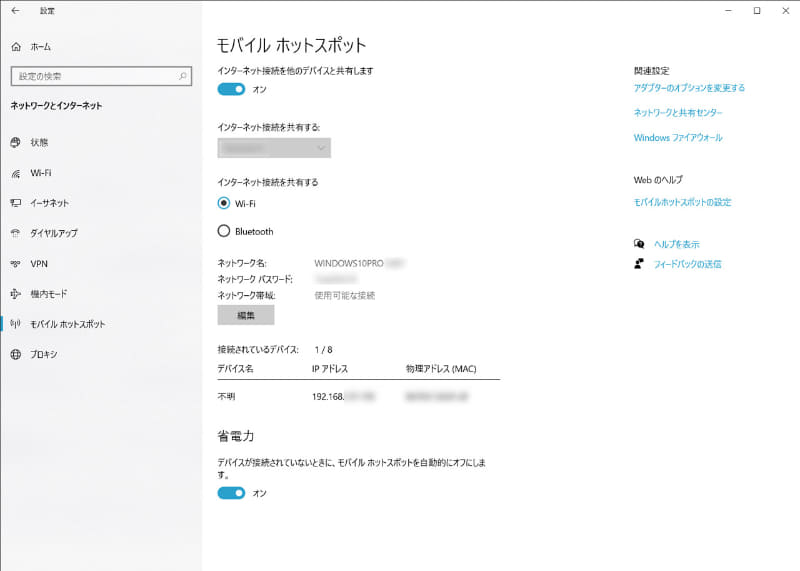Screen dimensions: 800x571
Task: Click the プロキシ globe icon
Action: [x=16, y=354]
